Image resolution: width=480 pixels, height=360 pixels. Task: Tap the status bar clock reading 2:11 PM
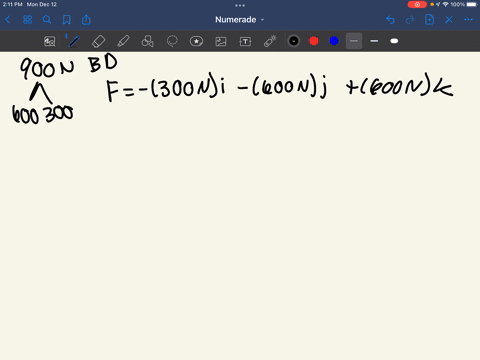coord(12,5)
